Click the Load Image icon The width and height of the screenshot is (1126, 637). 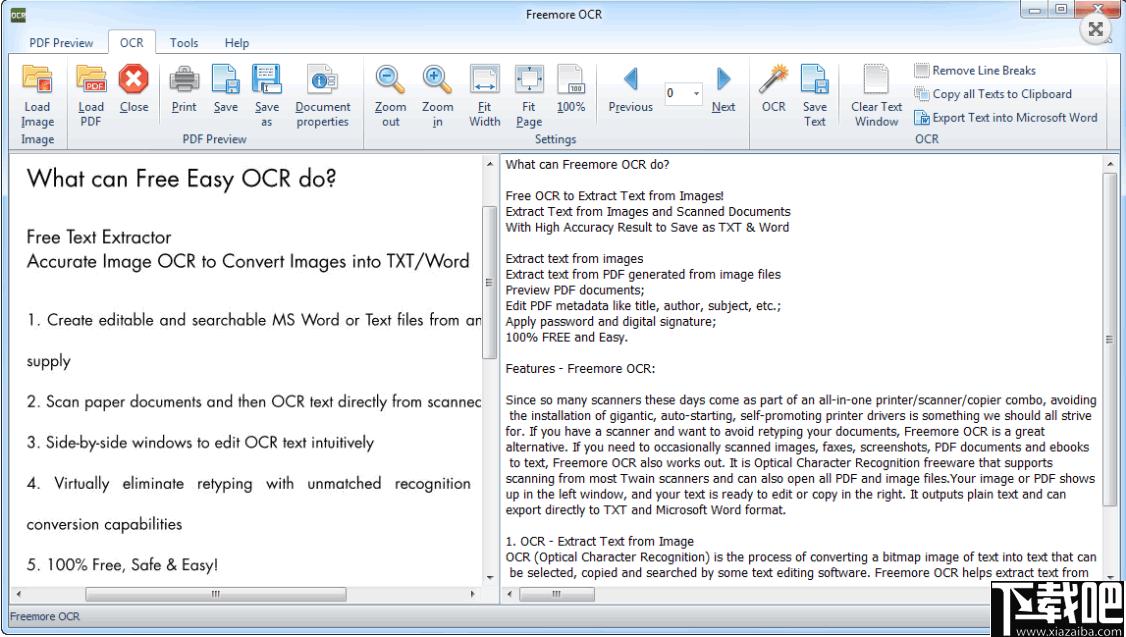click(37, 80)
